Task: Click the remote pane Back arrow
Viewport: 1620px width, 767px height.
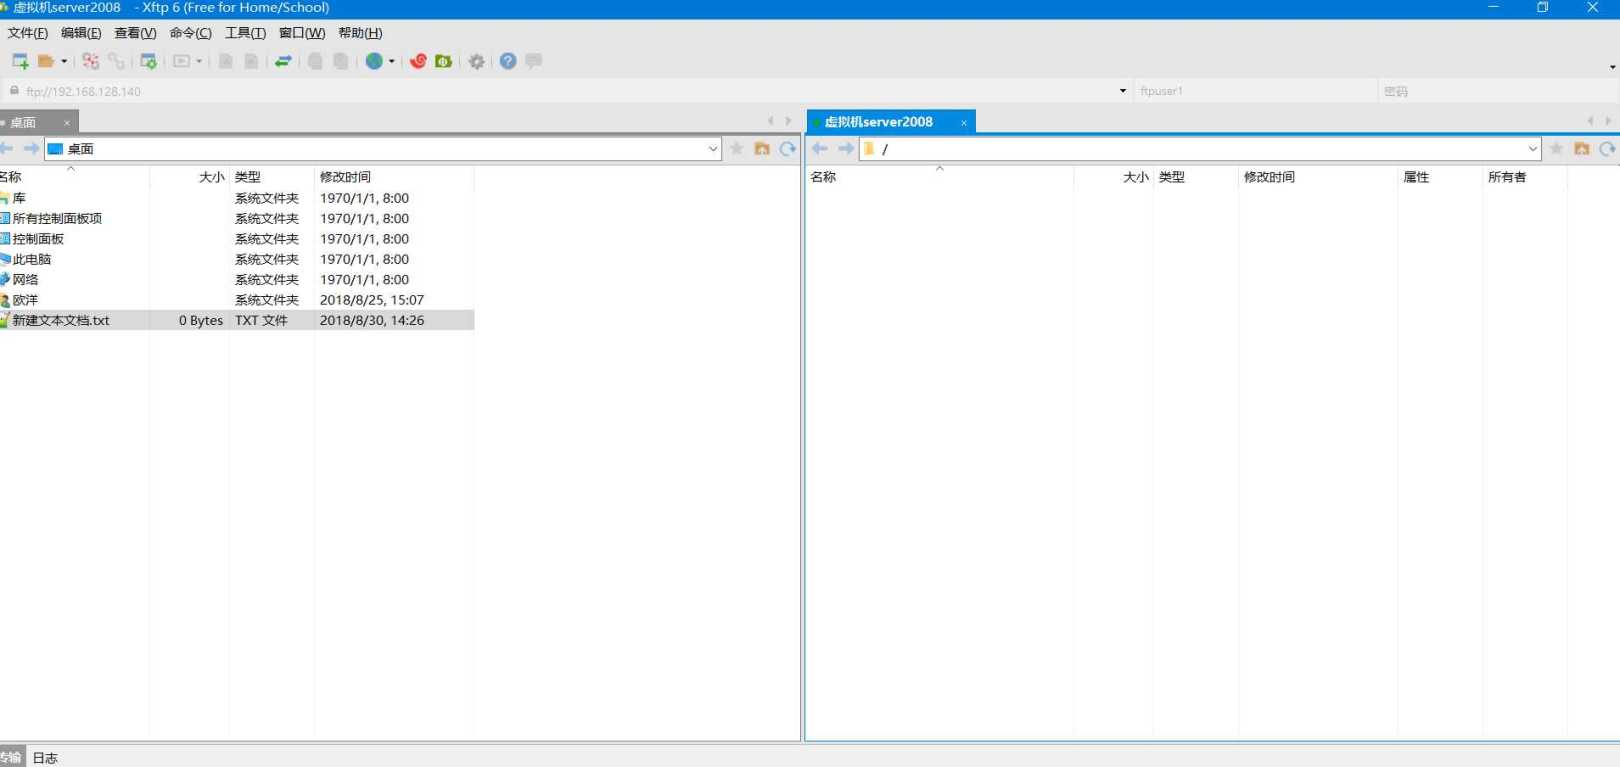Action: pyautogui.click(x=820, y=149)
